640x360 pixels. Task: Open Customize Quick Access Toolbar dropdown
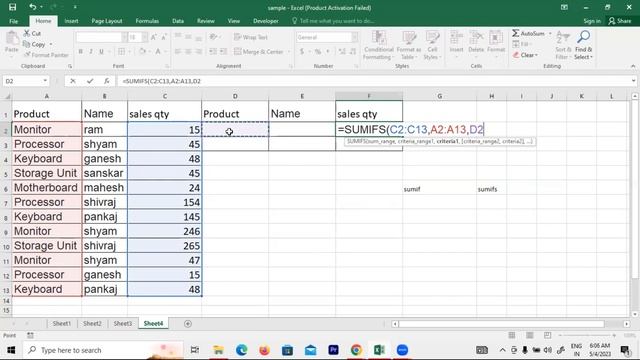click(x=75, y=7)
